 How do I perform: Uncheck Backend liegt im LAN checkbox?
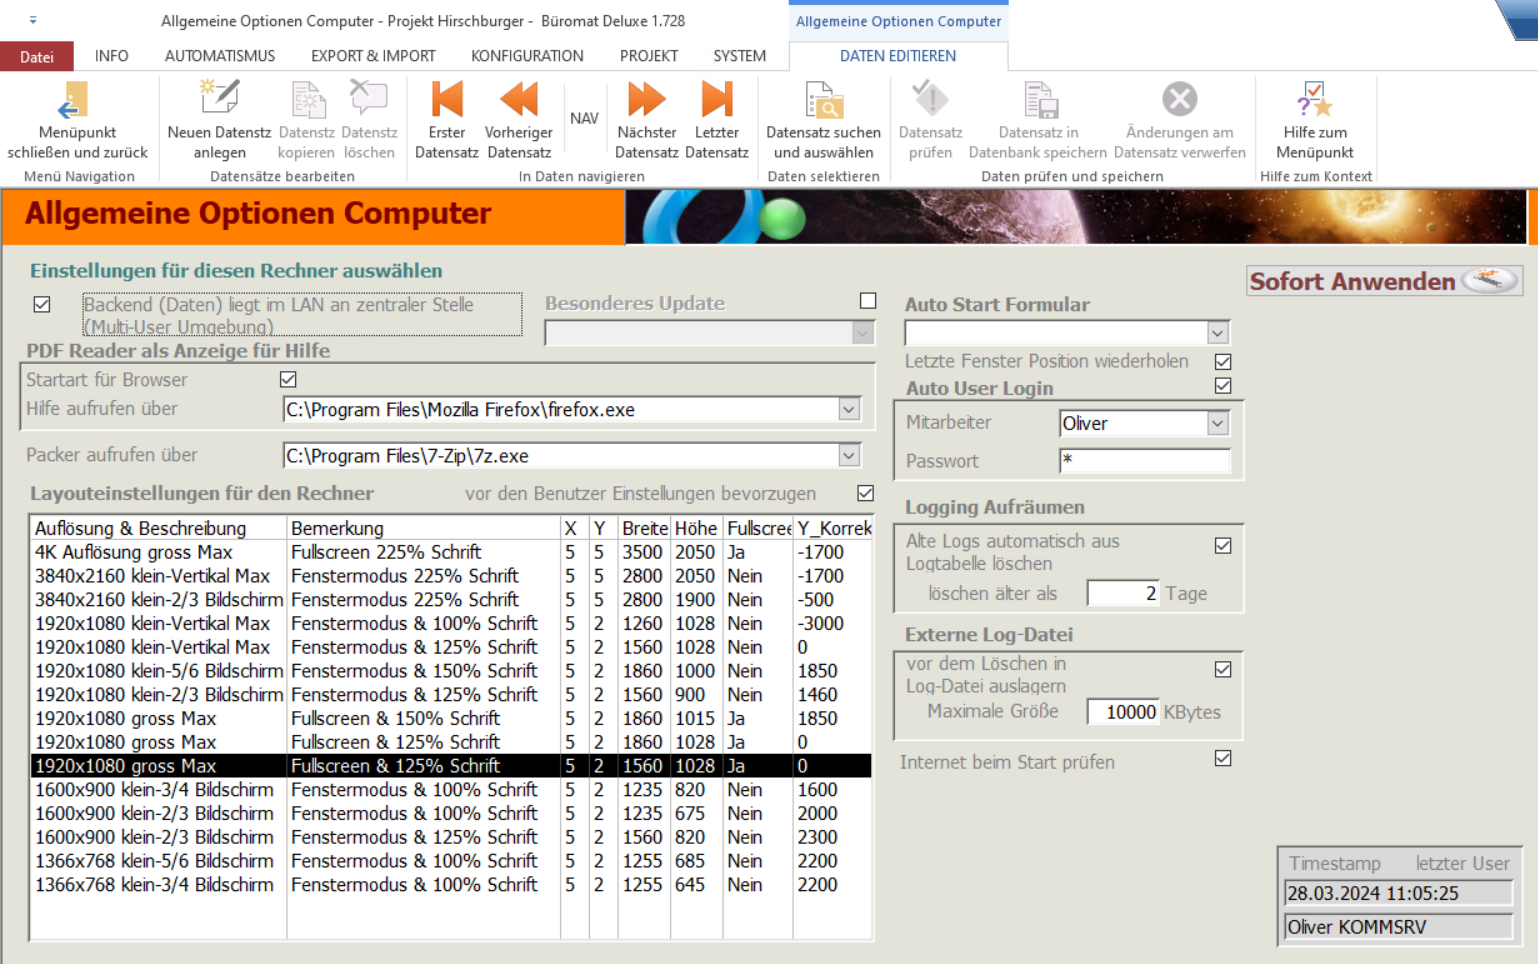(42, 304)
